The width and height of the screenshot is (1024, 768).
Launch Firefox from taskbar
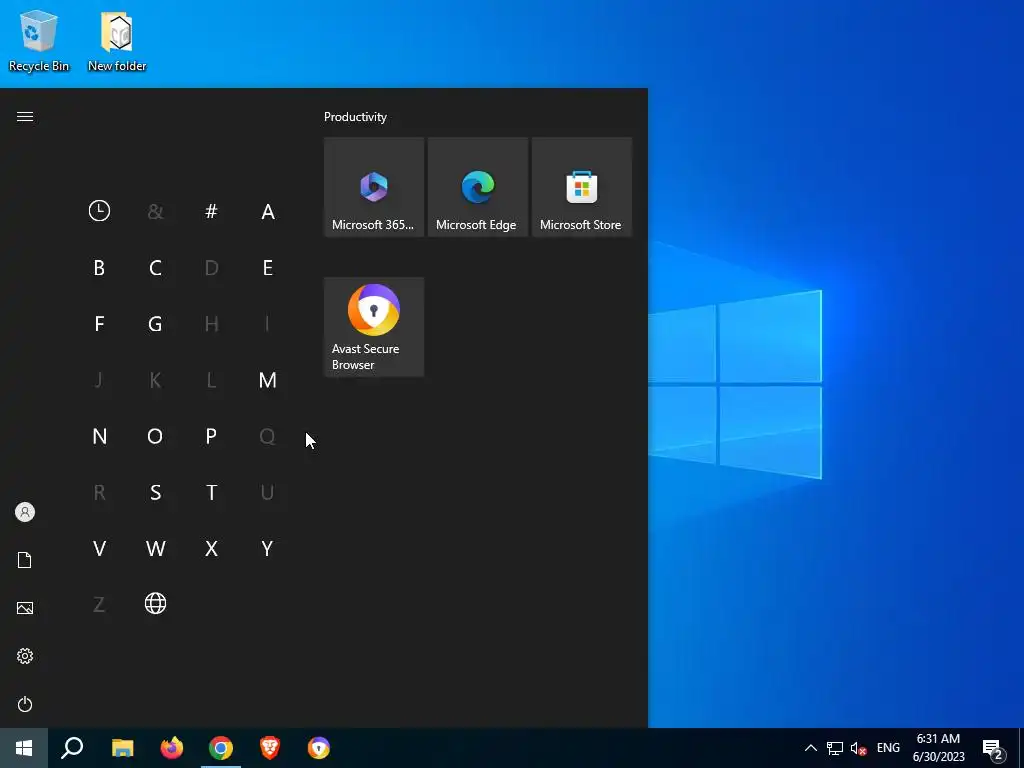point(172,748)
